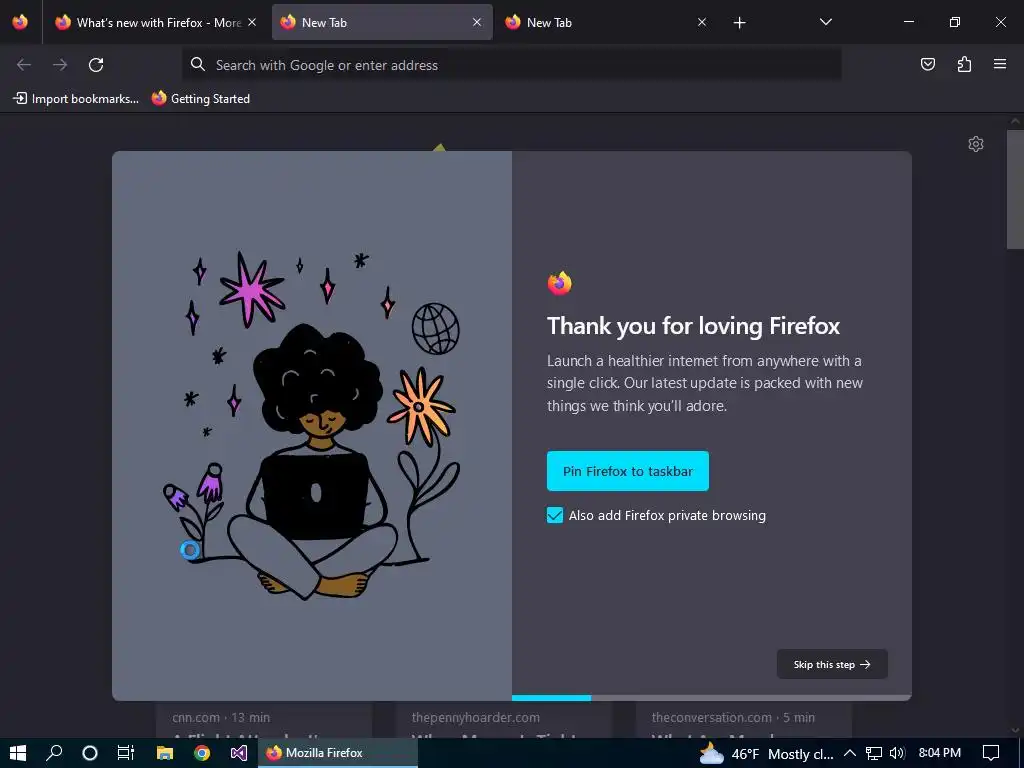This screenshot has width=1024, height=768.
Task: Open the notification action center icon
Action: pos(991,753)
